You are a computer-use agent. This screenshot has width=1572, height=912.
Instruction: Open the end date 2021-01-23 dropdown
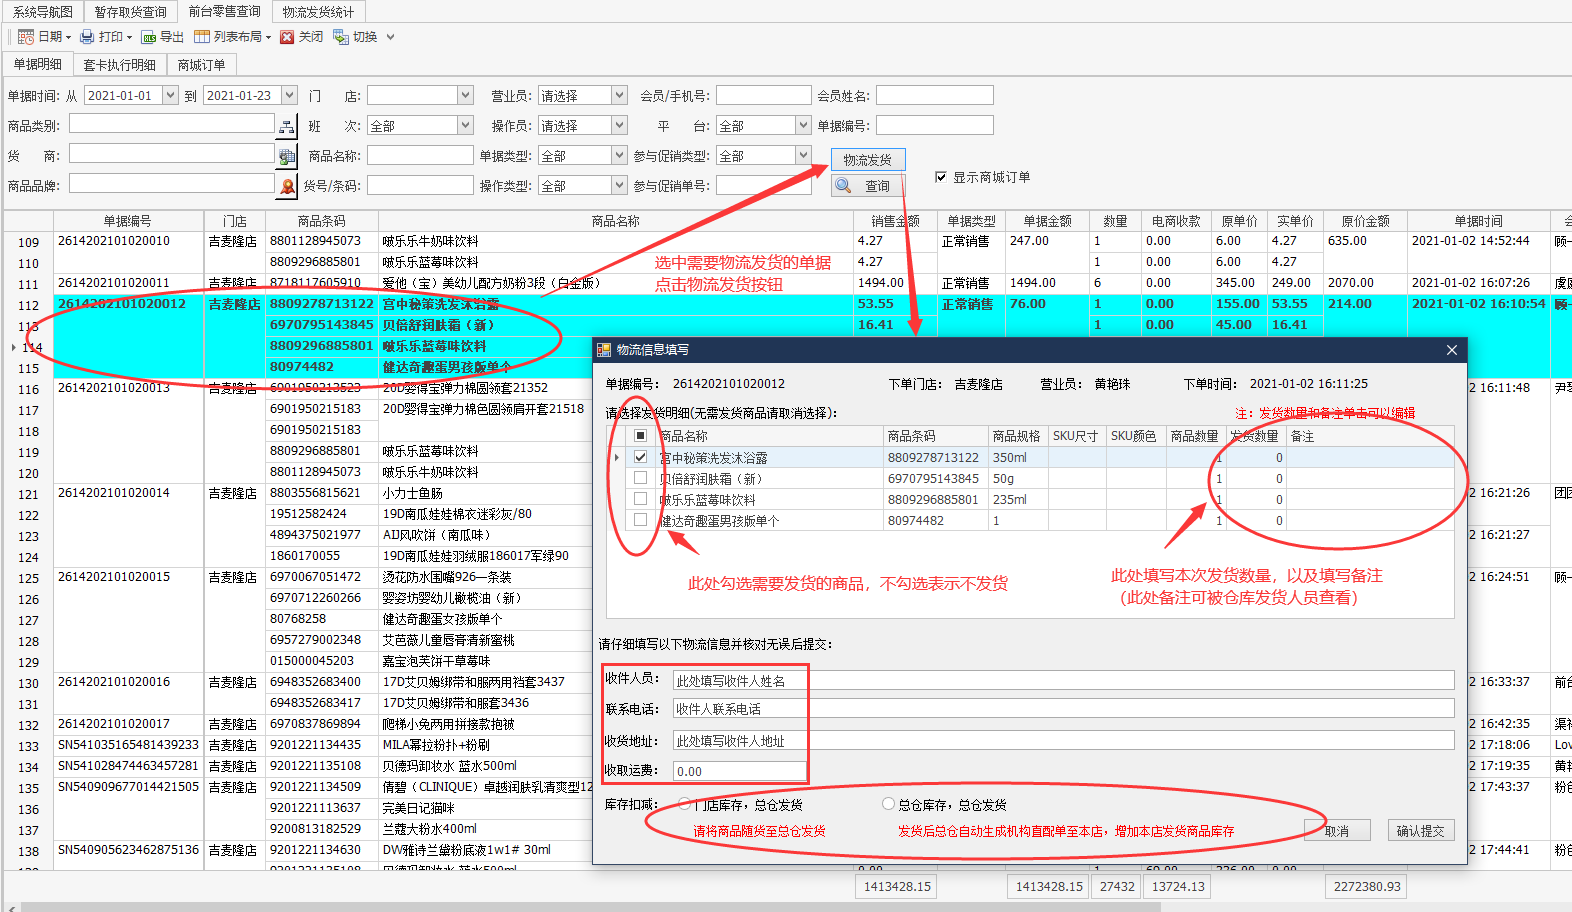[x=289, y=95]
